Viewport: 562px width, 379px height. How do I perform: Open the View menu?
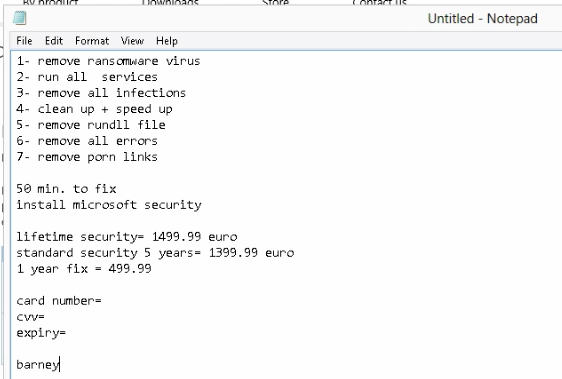click(132, 41)
